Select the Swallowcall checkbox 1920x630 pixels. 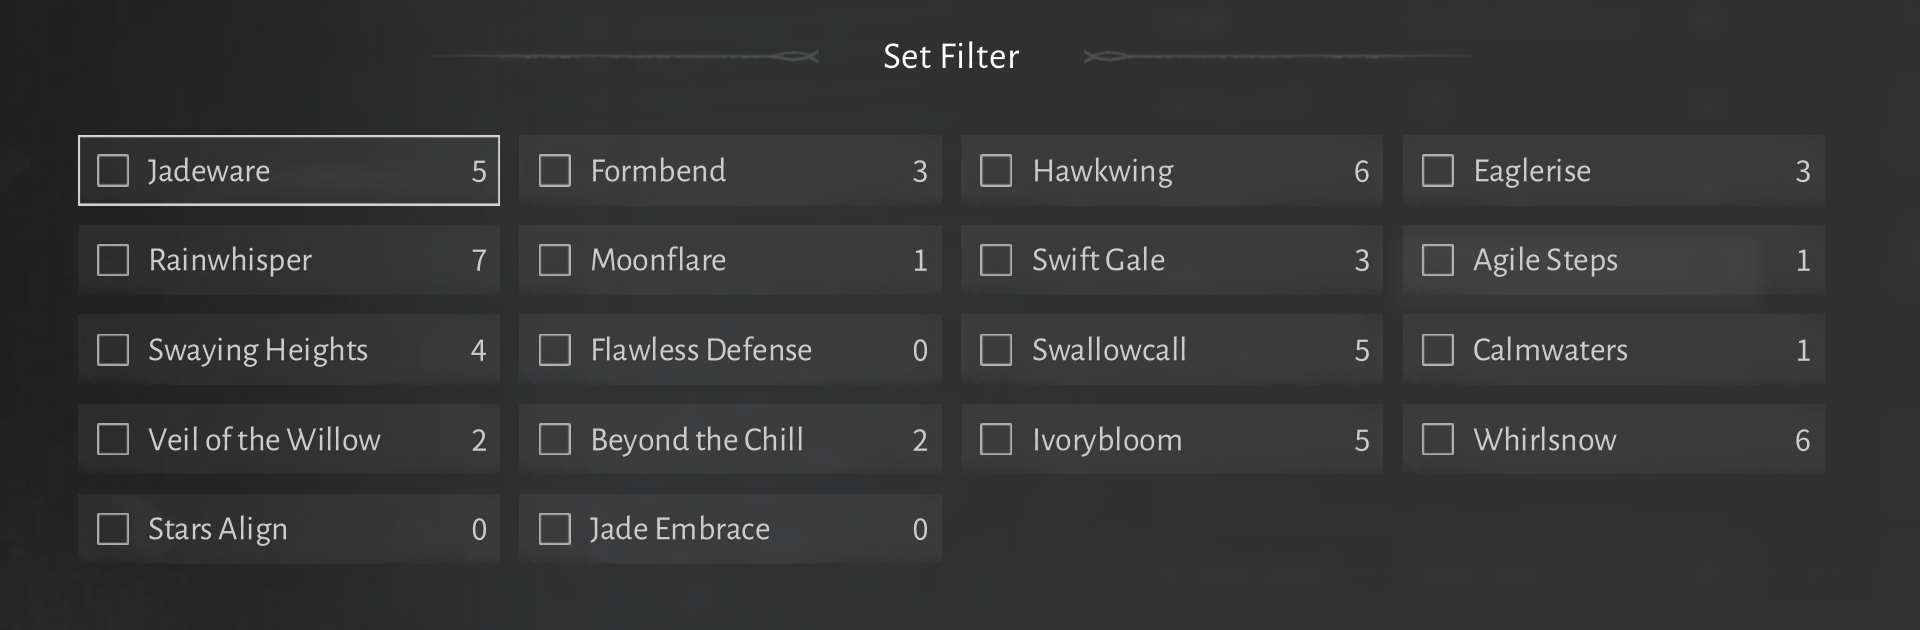[996, 350]
